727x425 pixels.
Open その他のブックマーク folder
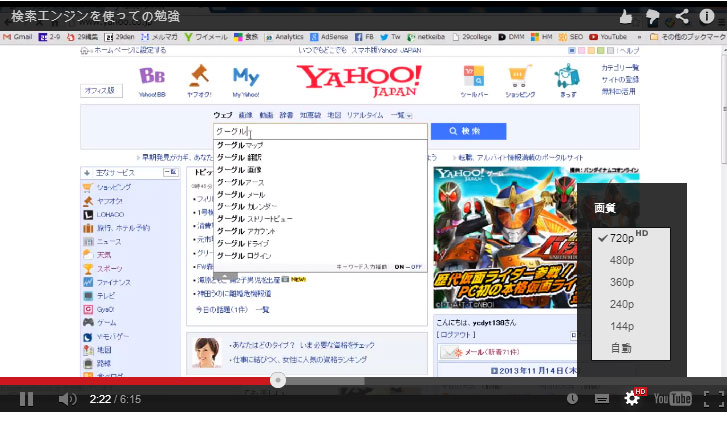[x=688, y=37]
